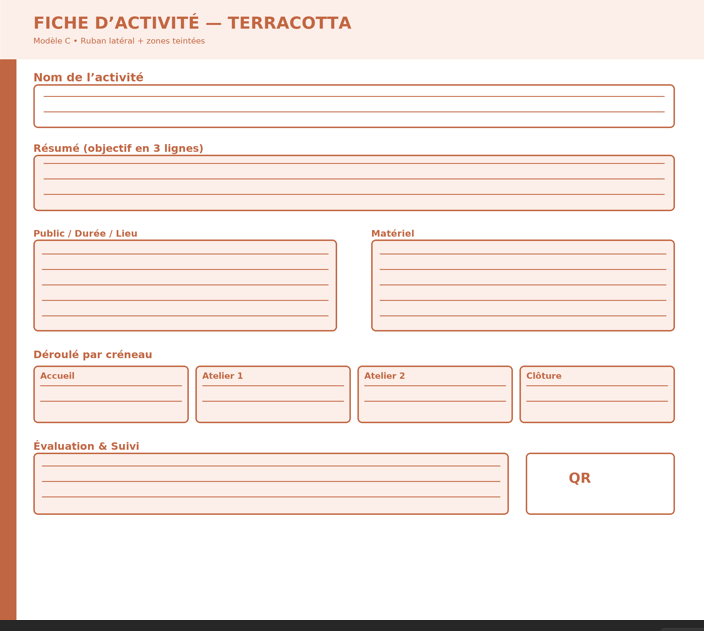The width and height of the screenshot is (704, 631).
Task: Click the Clôture time slot box
Action: point(597,394)
